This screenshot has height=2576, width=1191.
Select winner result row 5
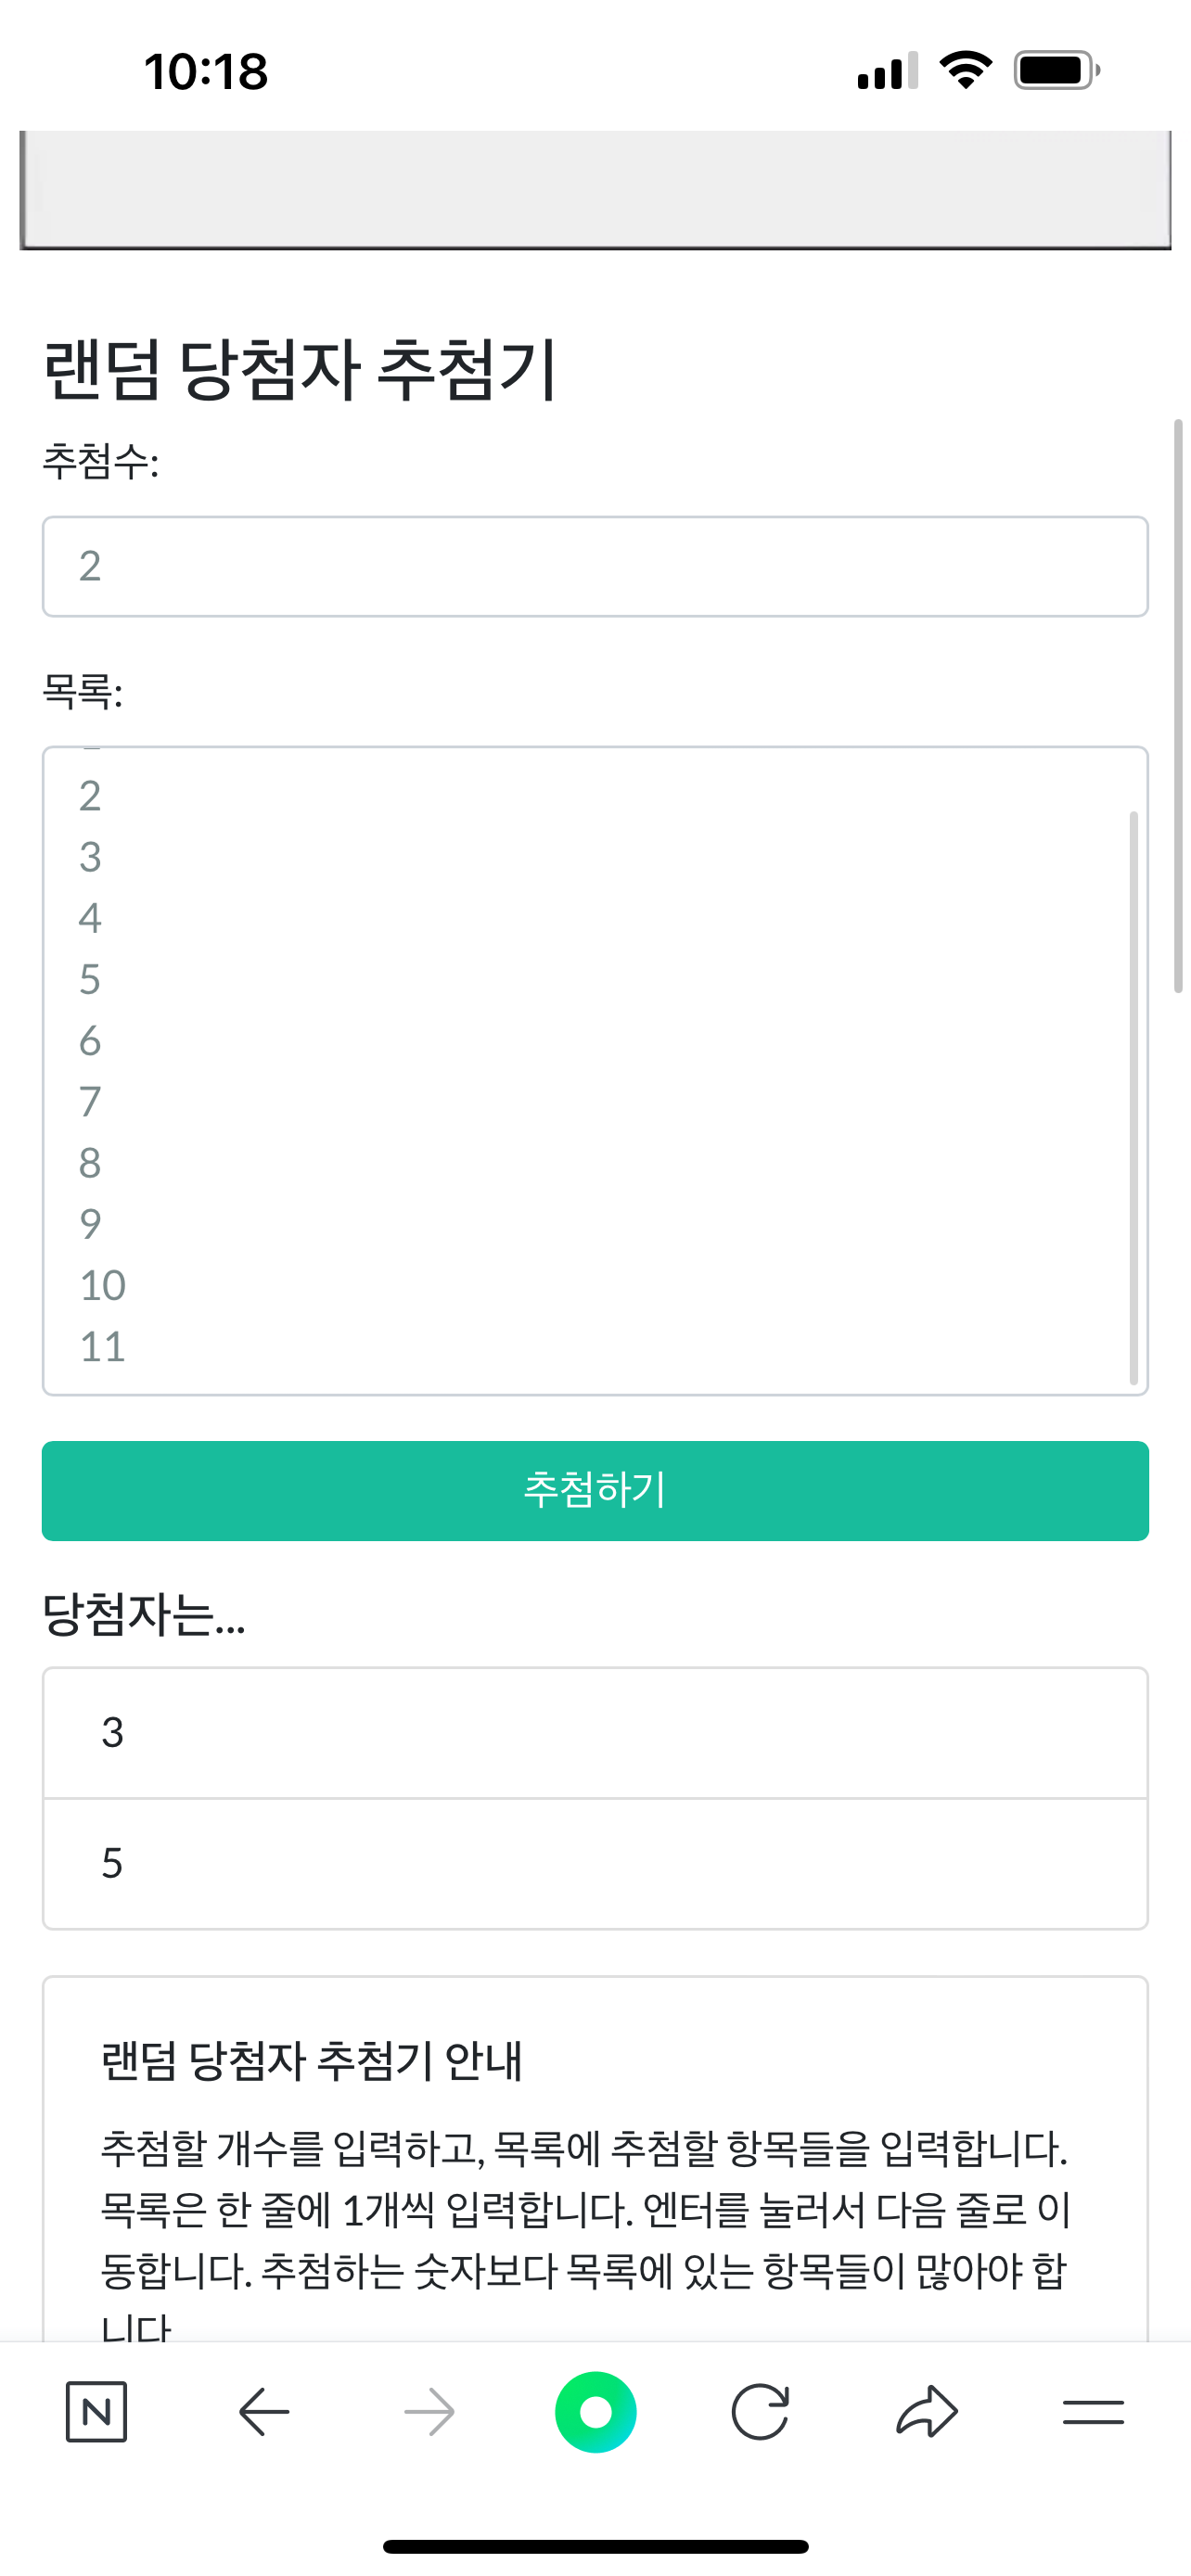click(595, 1864)
